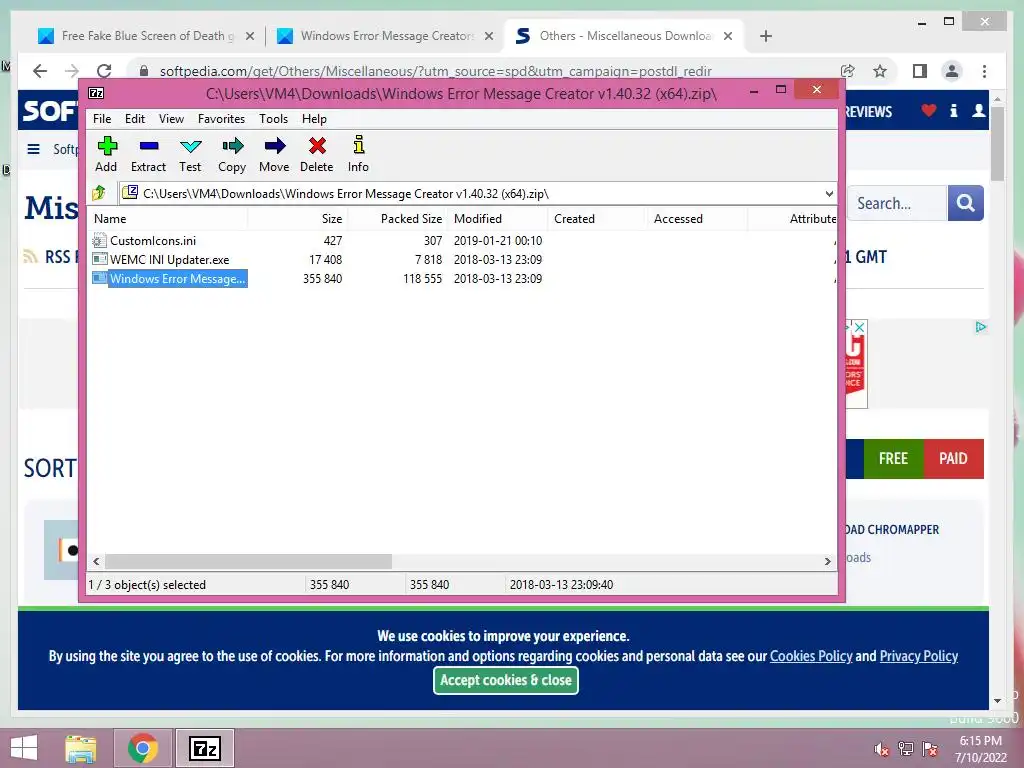
Task: Sort by the Created column header
Action: point(597,219)
